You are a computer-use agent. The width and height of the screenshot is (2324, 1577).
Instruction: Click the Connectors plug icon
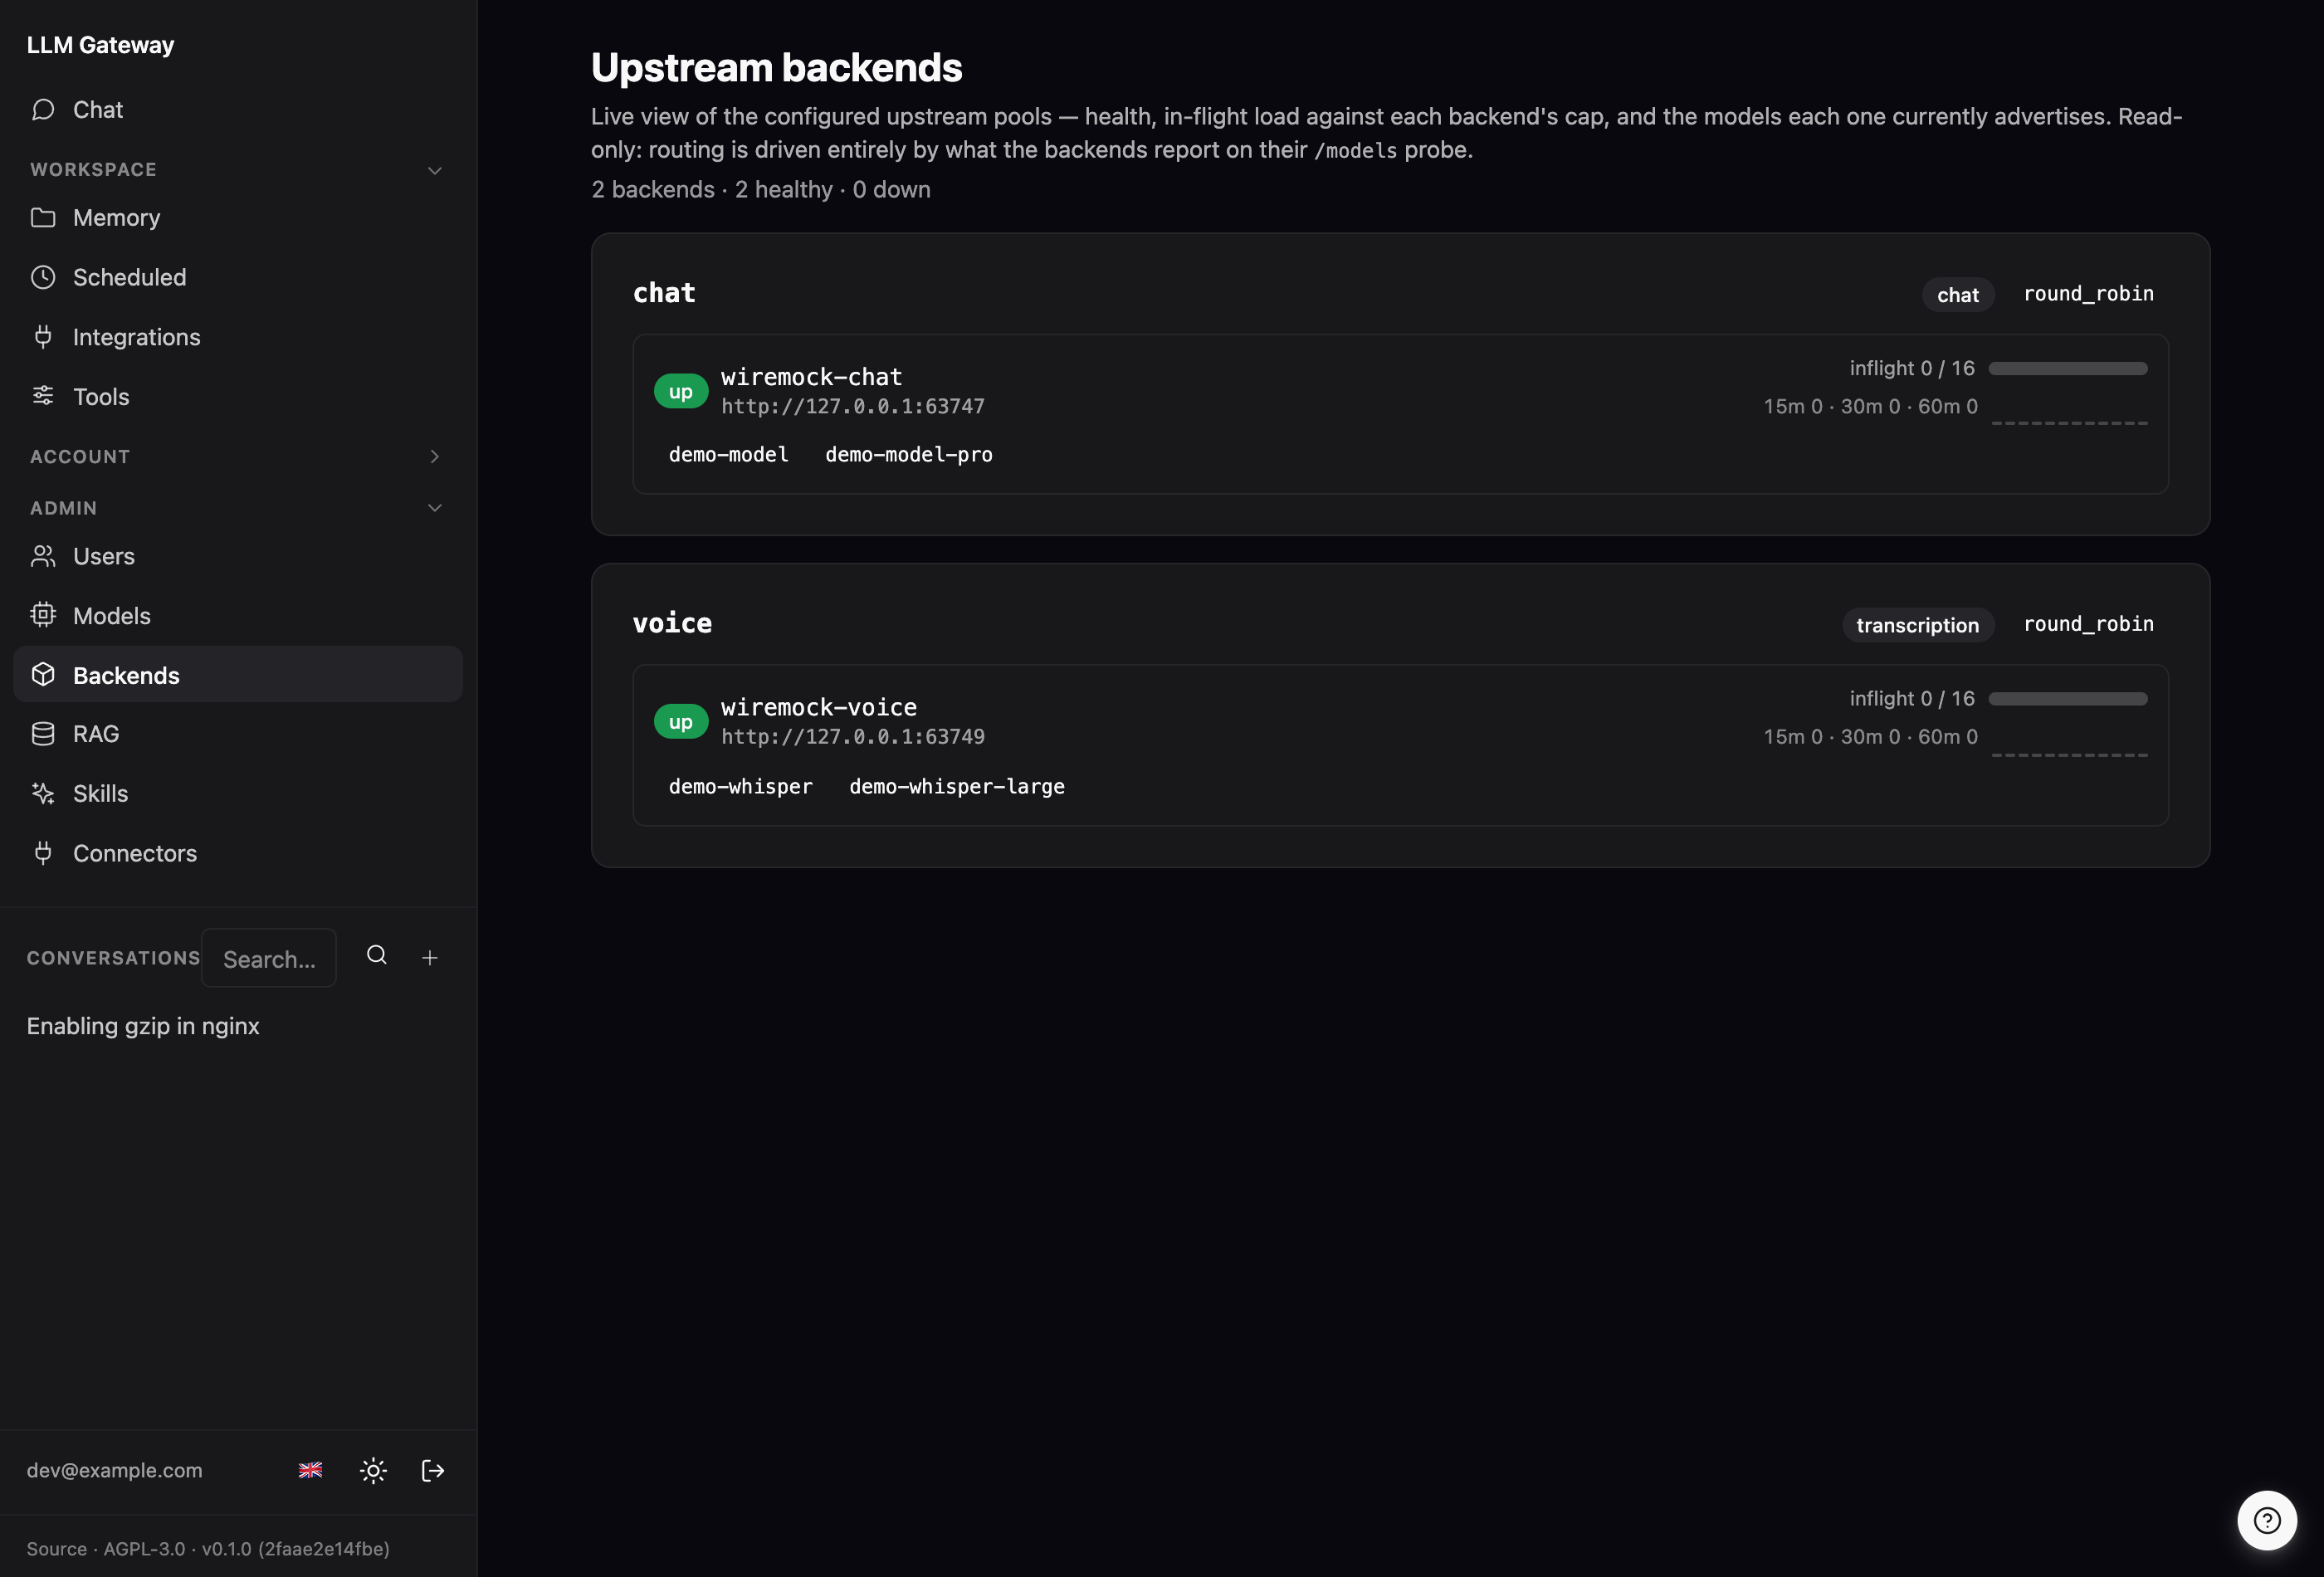(43, 853)
